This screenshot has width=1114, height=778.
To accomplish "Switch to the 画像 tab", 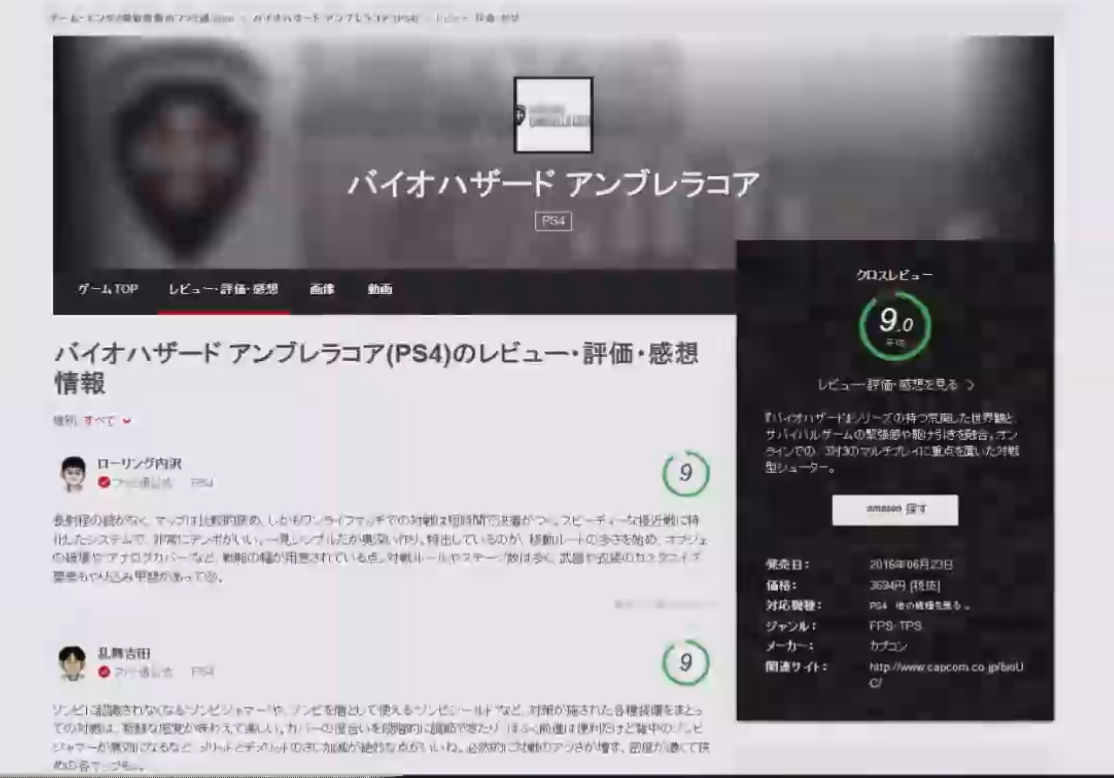I will (x=322, y=289).
